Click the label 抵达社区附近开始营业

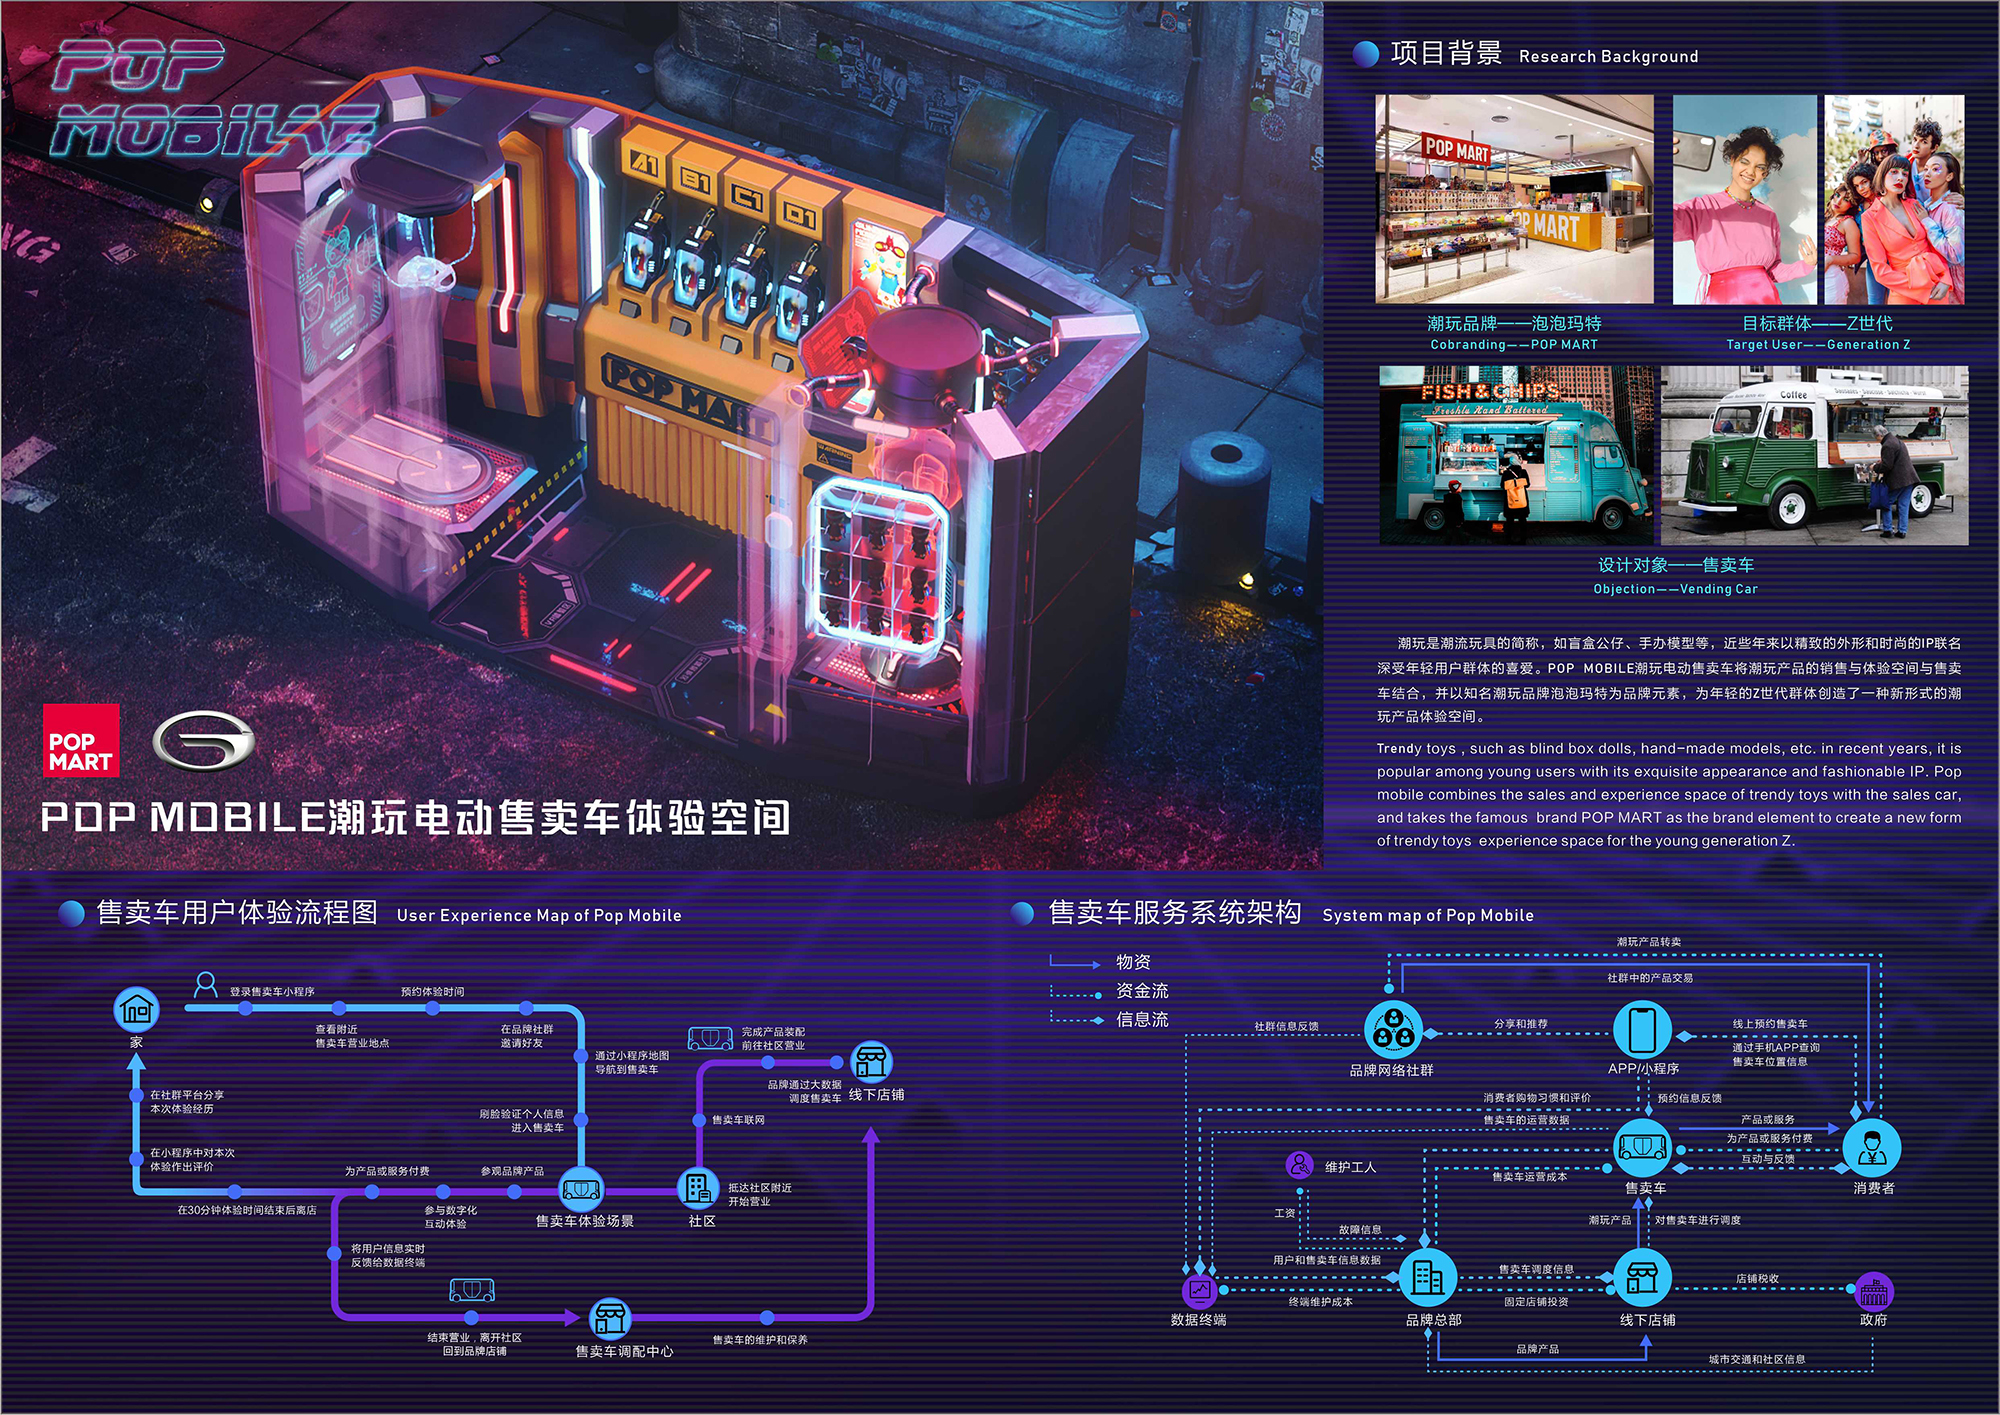760,1194
